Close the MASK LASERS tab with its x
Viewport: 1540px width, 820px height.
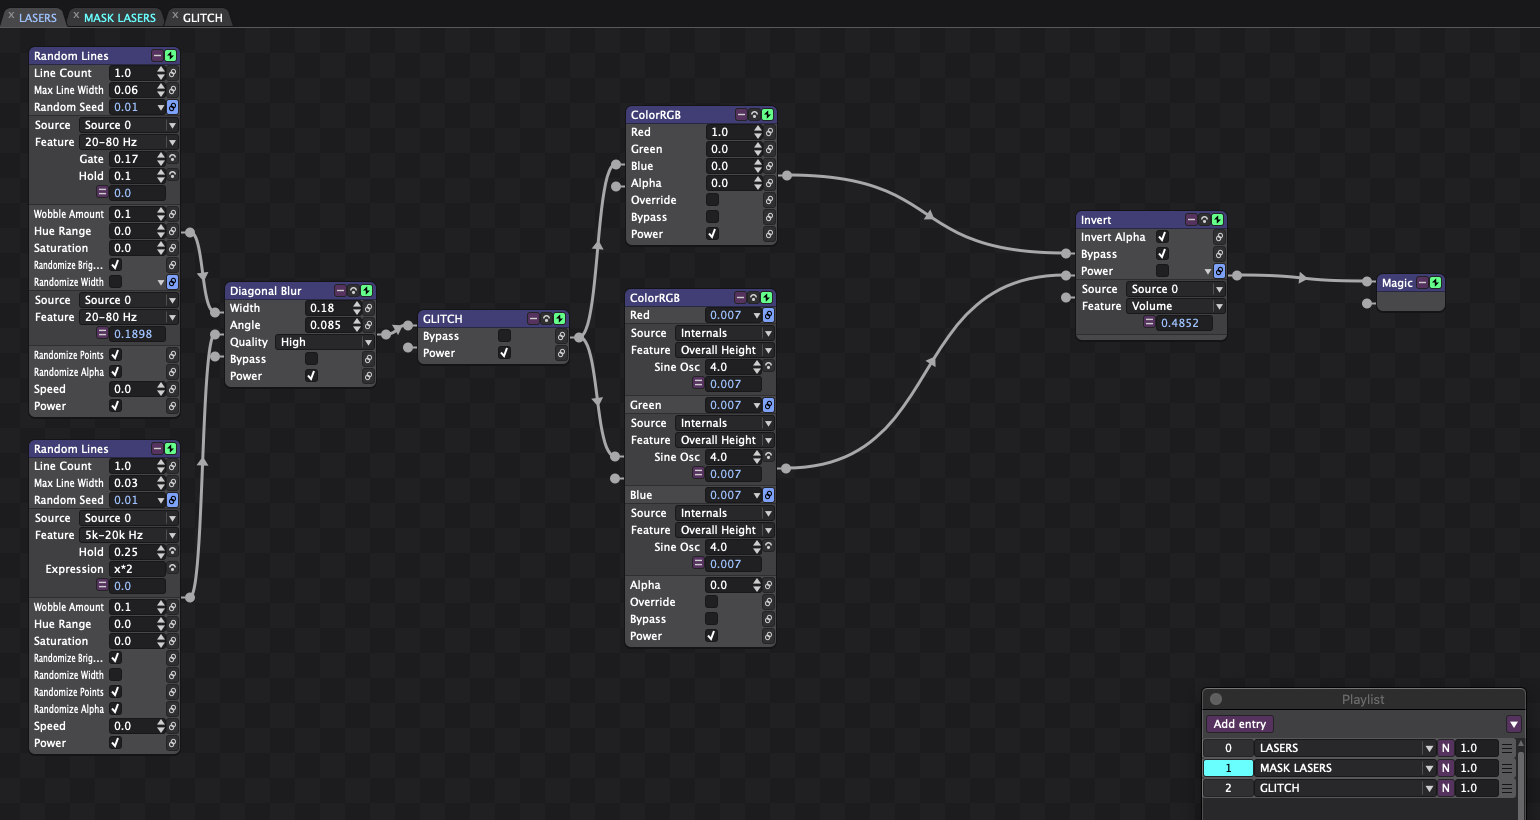pyautogui.click(x=76, y=16)
